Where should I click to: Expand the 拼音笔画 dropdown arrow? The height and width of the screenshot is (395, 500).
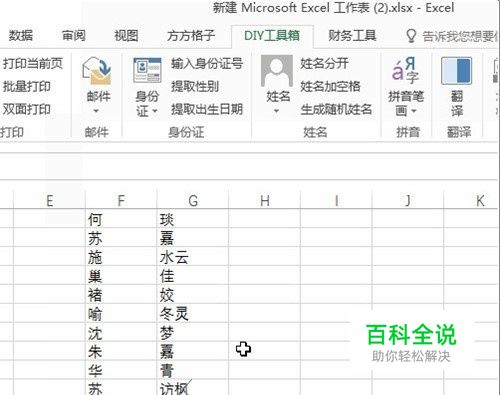pos(414,111)
